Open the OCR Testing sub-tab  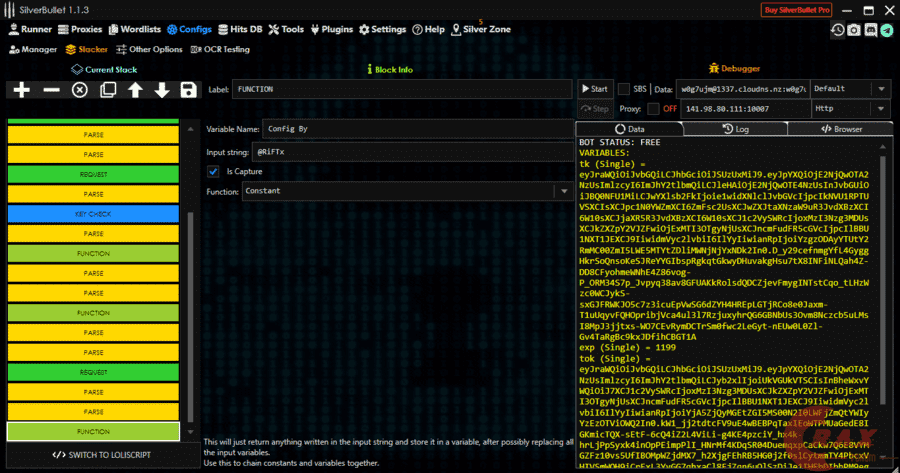click(220, 49)
